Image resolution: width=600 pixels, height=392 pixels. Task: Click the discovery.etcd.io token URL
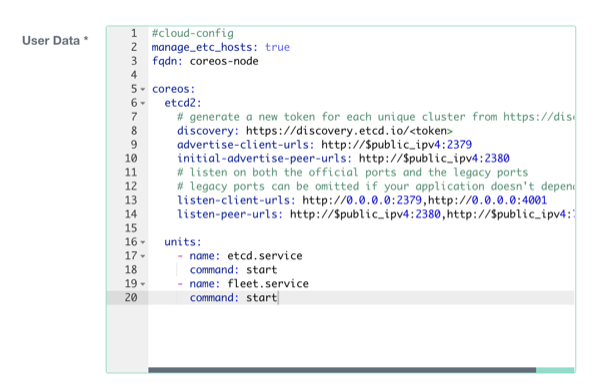tap(349, 131)
